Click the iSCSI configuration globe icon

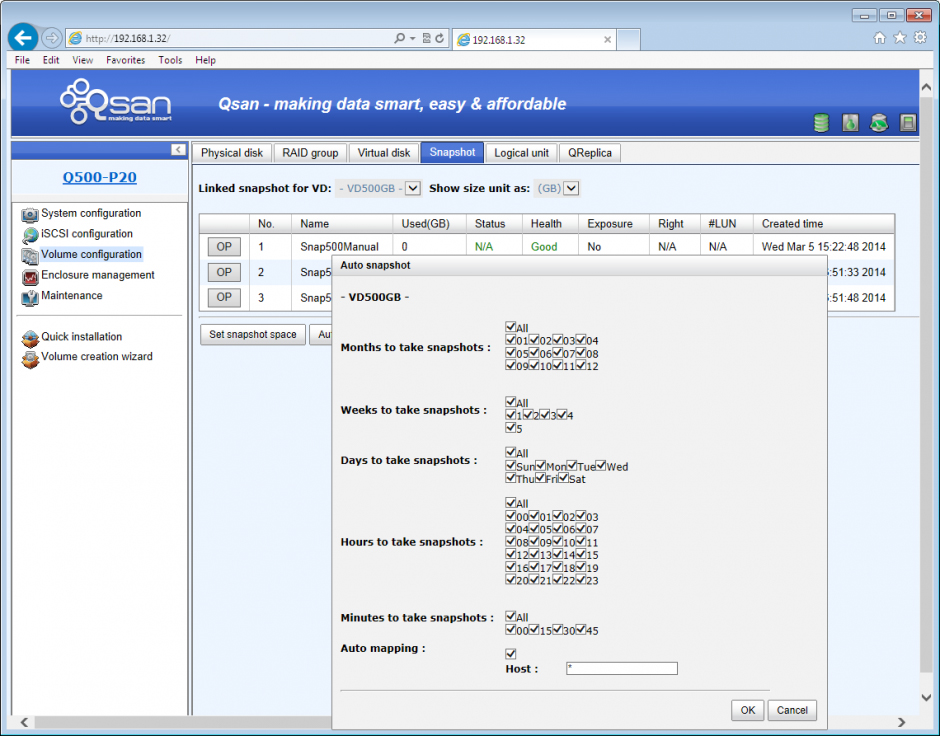[x=29, y=235]
